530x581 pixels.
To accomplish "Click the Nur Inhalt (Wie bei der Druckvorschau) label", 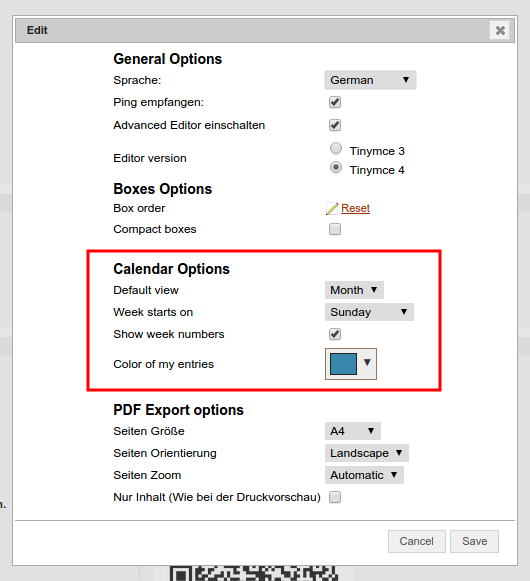I will [217, 497].
